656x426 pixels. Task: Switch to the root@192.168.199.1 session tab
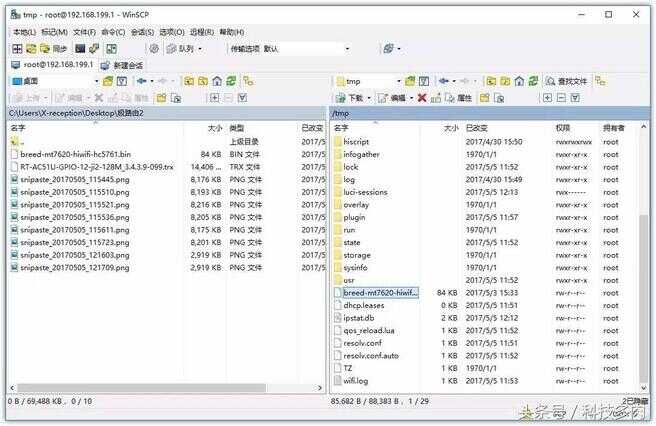[50, 64]
